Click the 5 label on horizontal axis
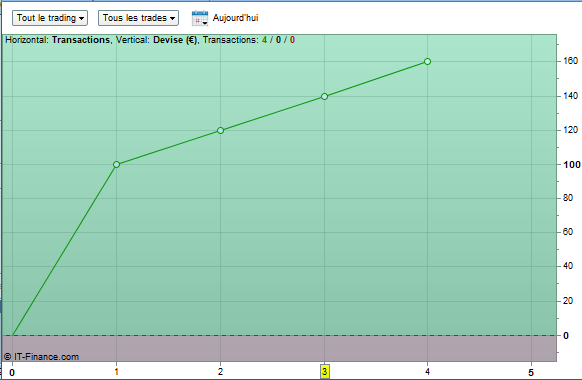The image size is (582, 380). [x=531, y=372]
